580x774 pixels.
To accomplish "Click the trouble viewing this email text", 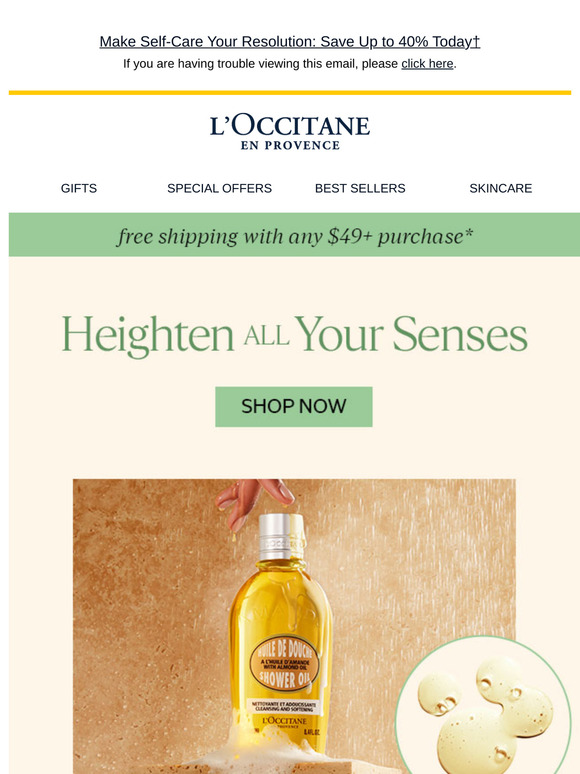I will click(261, 64).
